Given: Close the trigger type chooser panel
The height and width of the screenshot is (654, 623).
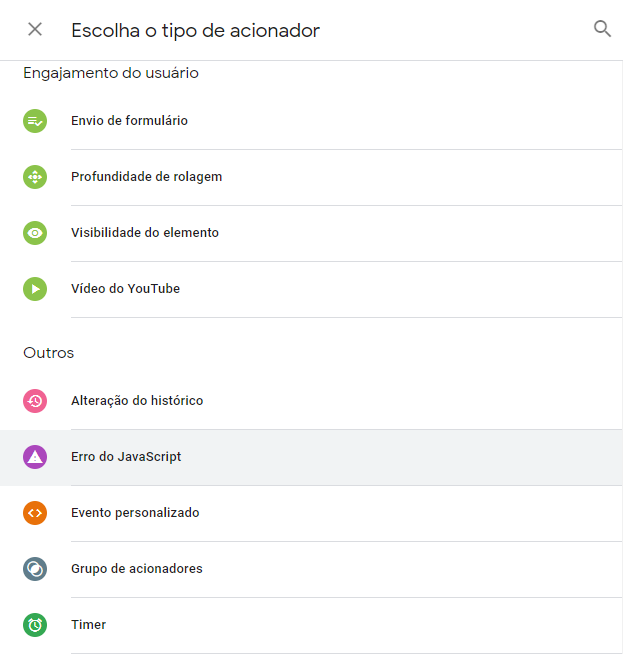Looking at the screenshot, I should point(35,29).
